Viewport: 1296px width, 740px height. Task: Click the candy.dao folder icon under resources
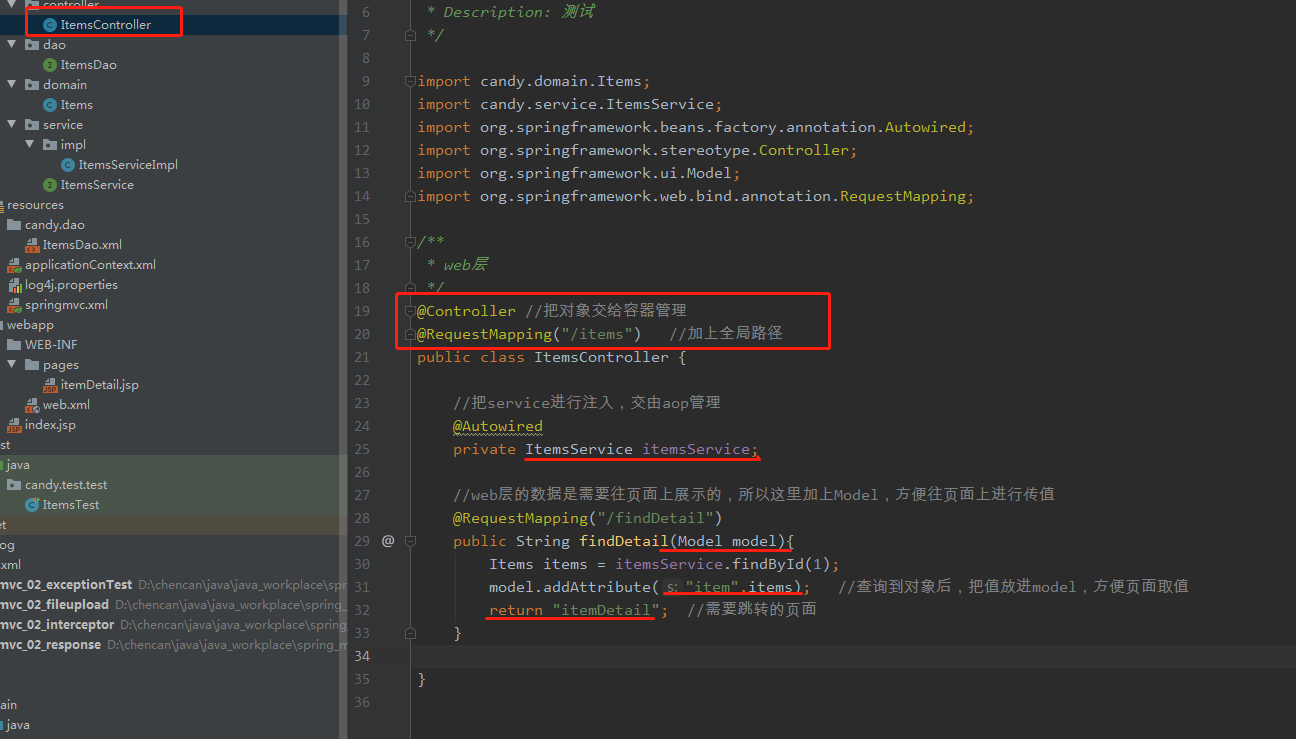(14, 225)
